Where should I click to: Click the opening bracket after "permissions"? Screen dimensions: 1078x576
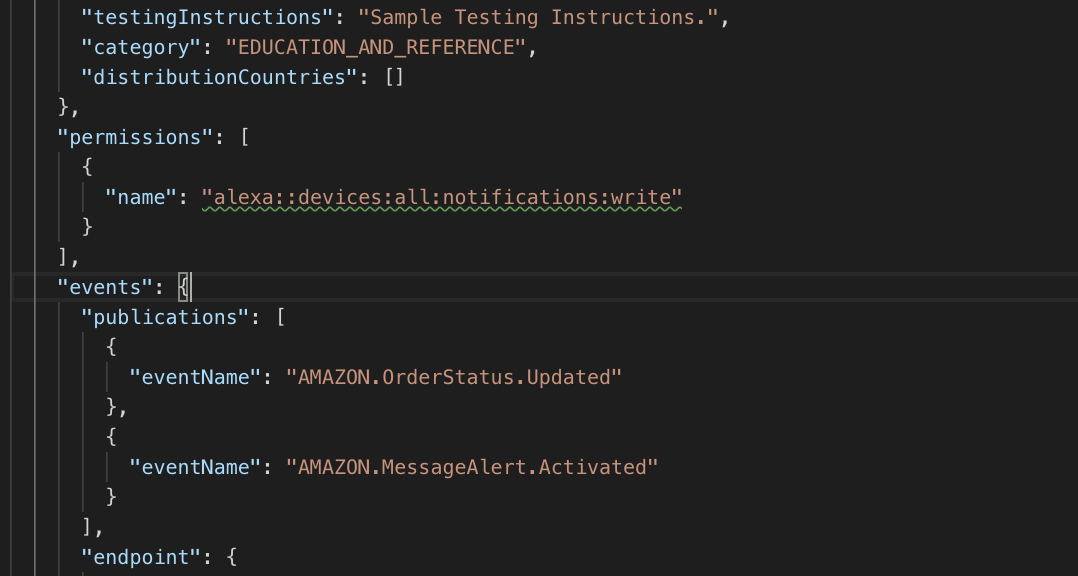(244, 137)
